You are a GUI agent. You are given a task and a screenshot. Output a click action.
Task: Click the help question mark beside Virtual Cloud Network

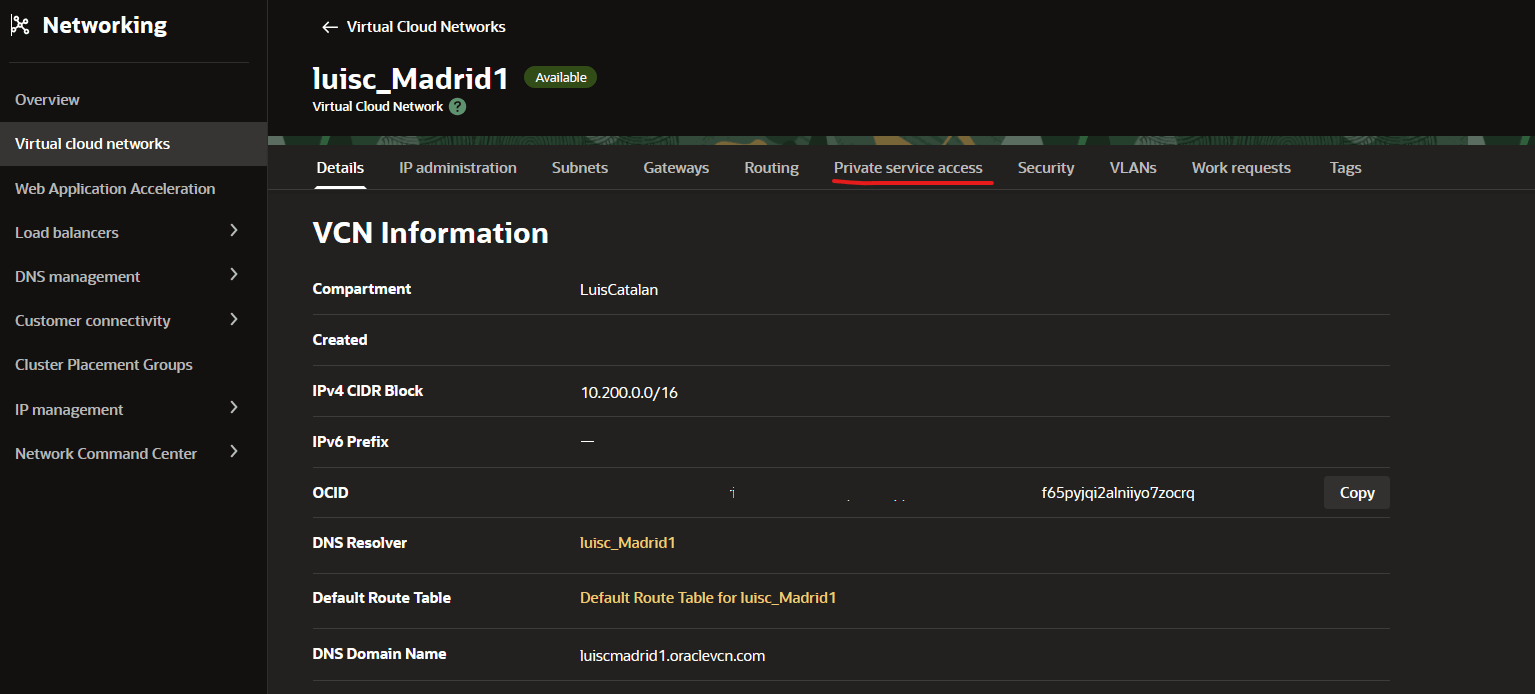point(457,106)
